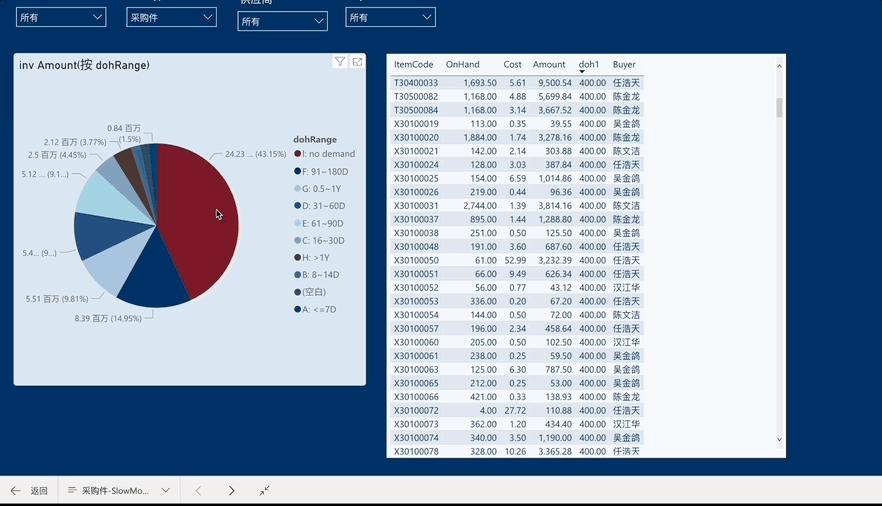Select row T30500084
882x506 pixels.
[x=516, y=110]
